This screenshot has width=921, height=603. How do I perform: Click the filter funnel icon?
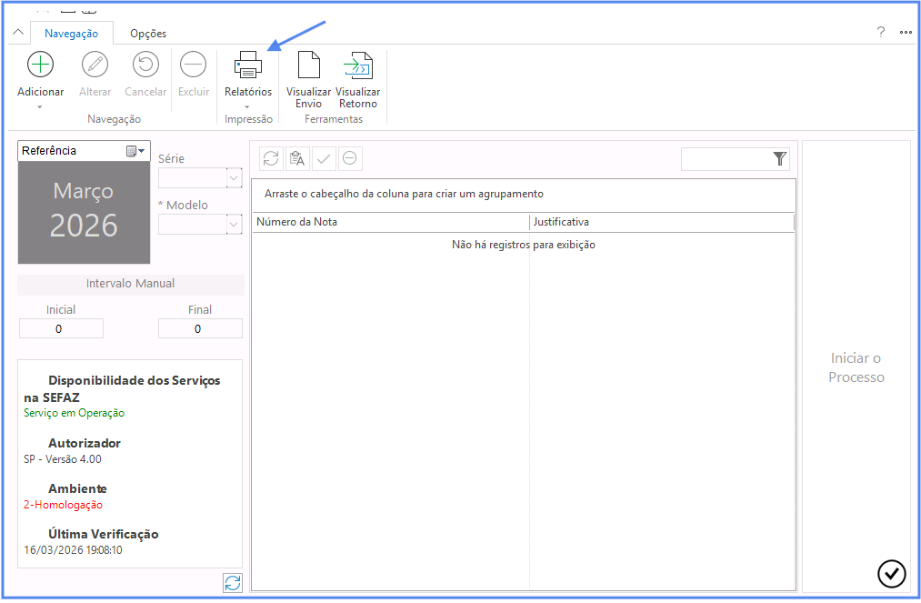tap(780, 159)
